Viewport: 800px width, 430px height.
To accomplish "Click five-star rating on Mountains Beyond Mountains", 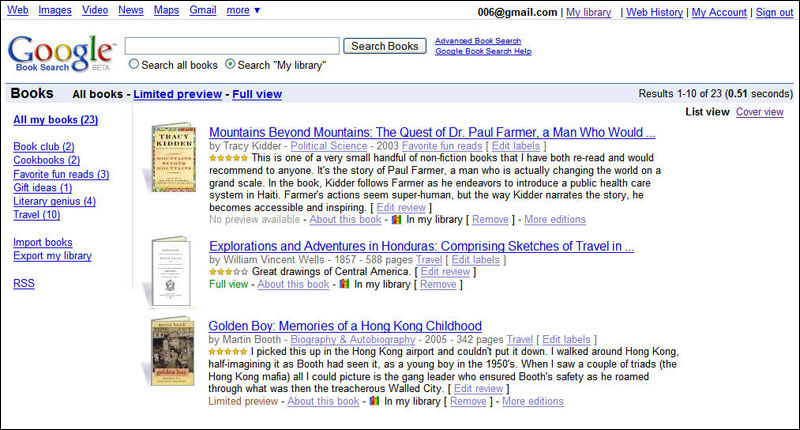I will point(229,158).
